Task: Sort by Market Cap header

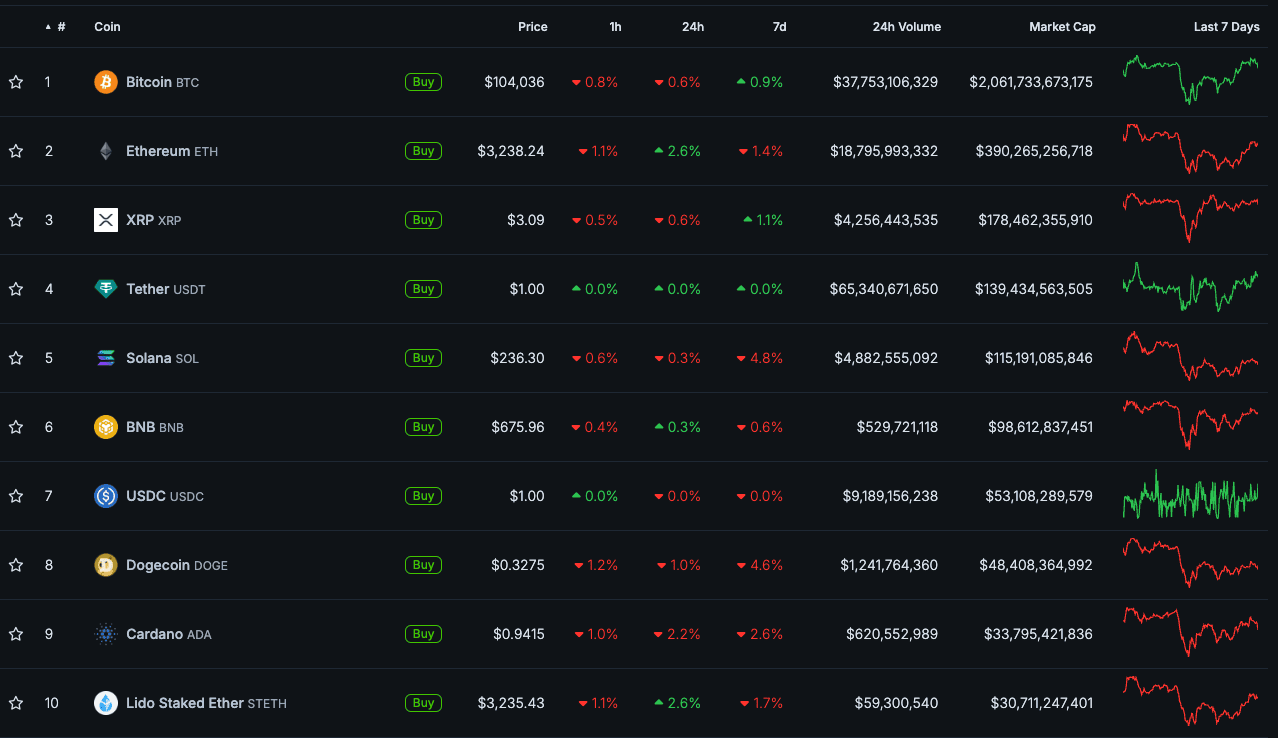Action: click(1062, 27)
